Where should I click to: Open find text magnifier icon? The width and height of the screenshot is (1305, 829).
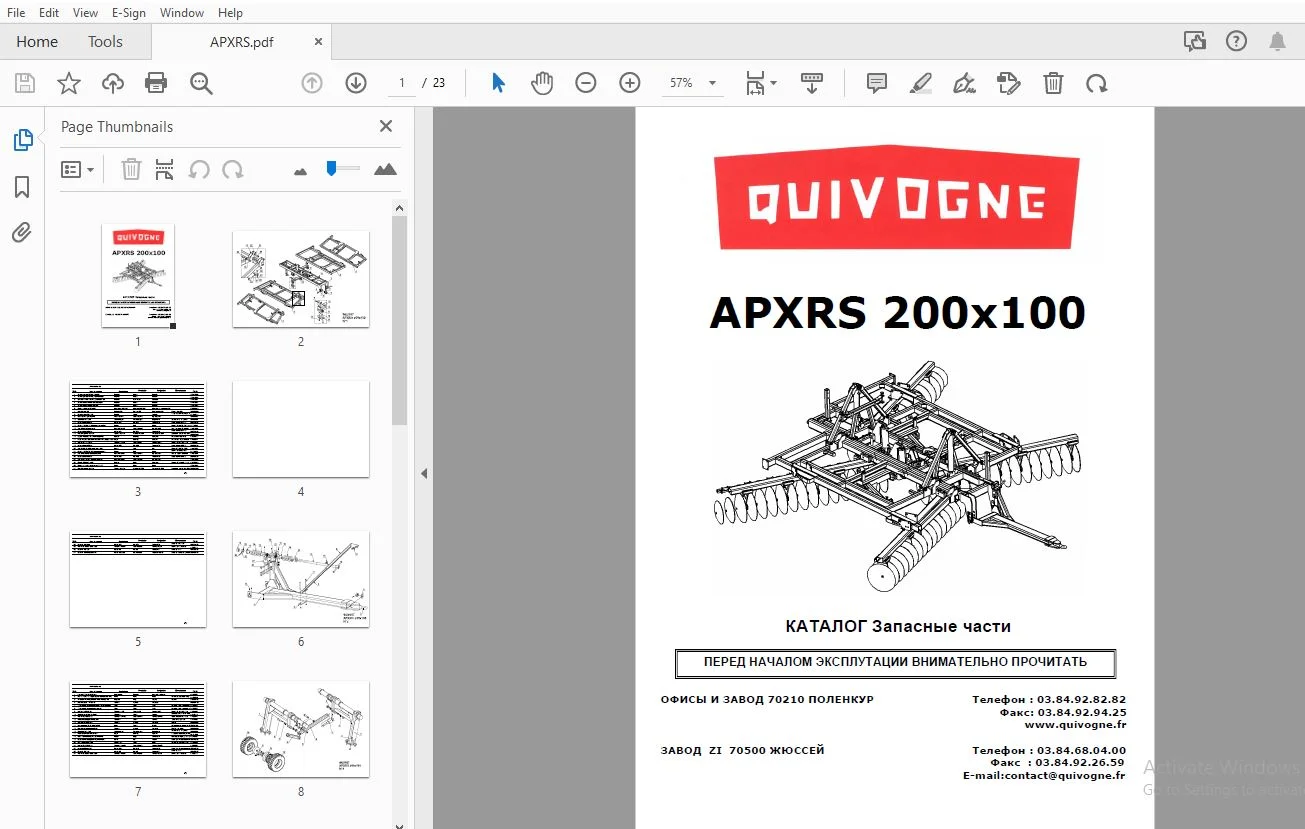coord(201,84)
